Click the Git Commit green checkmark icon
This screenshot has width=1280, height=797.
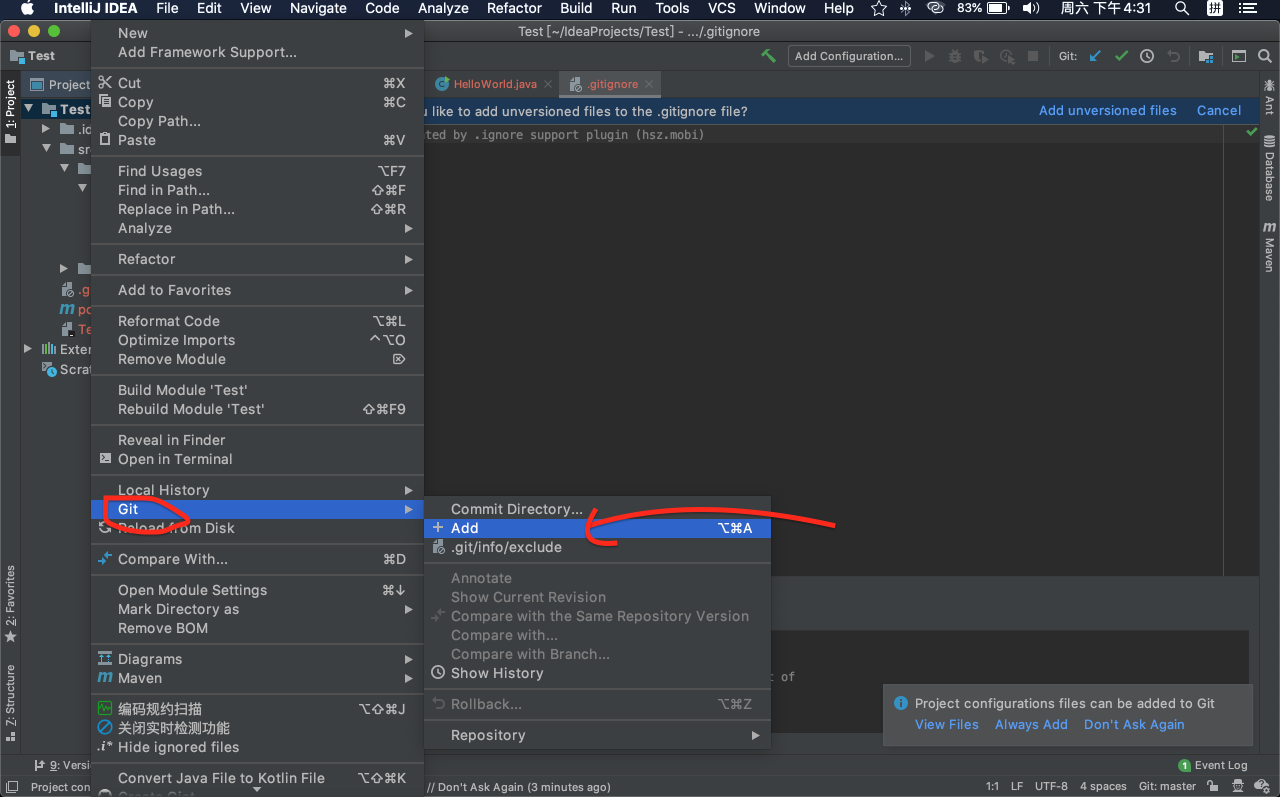(1121, 56)
